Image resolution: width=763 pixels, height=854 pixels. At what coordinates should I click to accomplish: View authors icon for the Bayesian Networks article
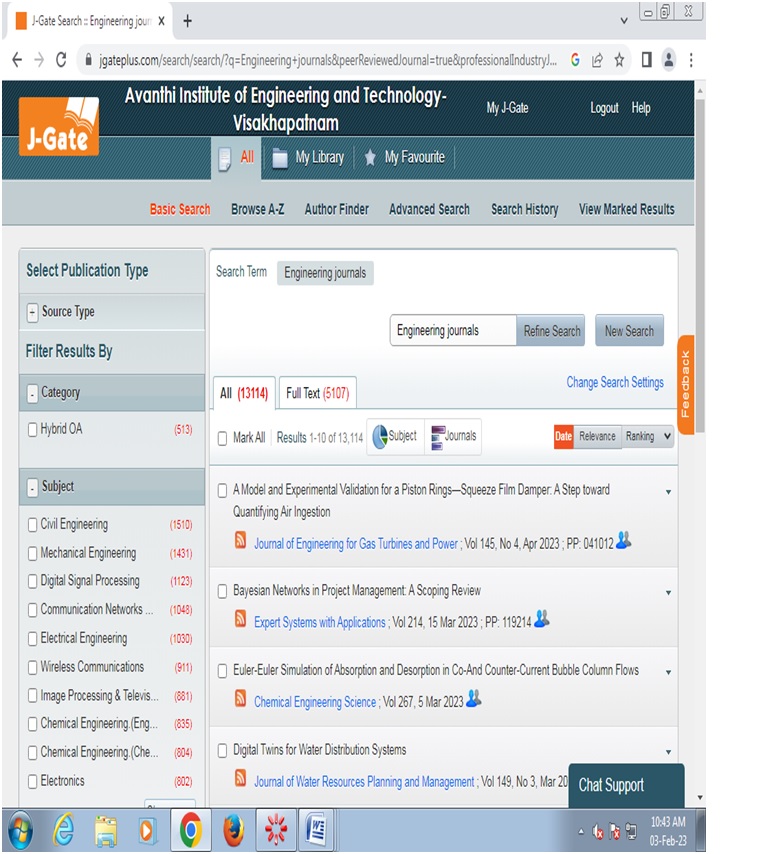(x=541, y=618)
